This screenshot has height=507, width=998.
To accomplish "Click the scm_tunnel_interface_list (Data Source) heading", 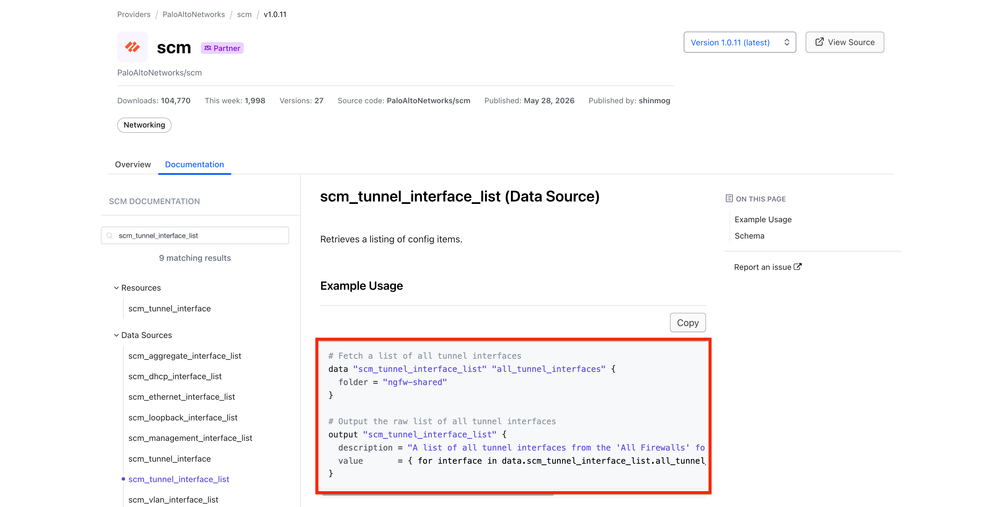I will [460, 197].
